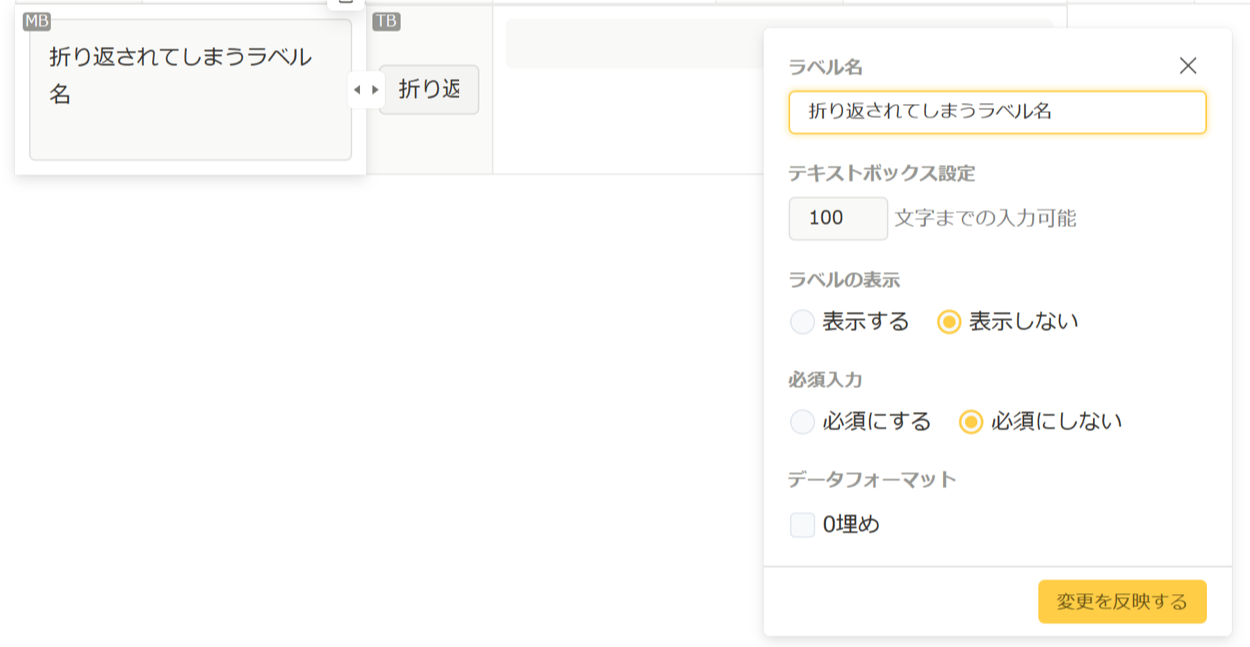
Task: Select the multi-line 折り返されてしまうラベル名 box
Action: pyautogui.click(x=190, y=90)
